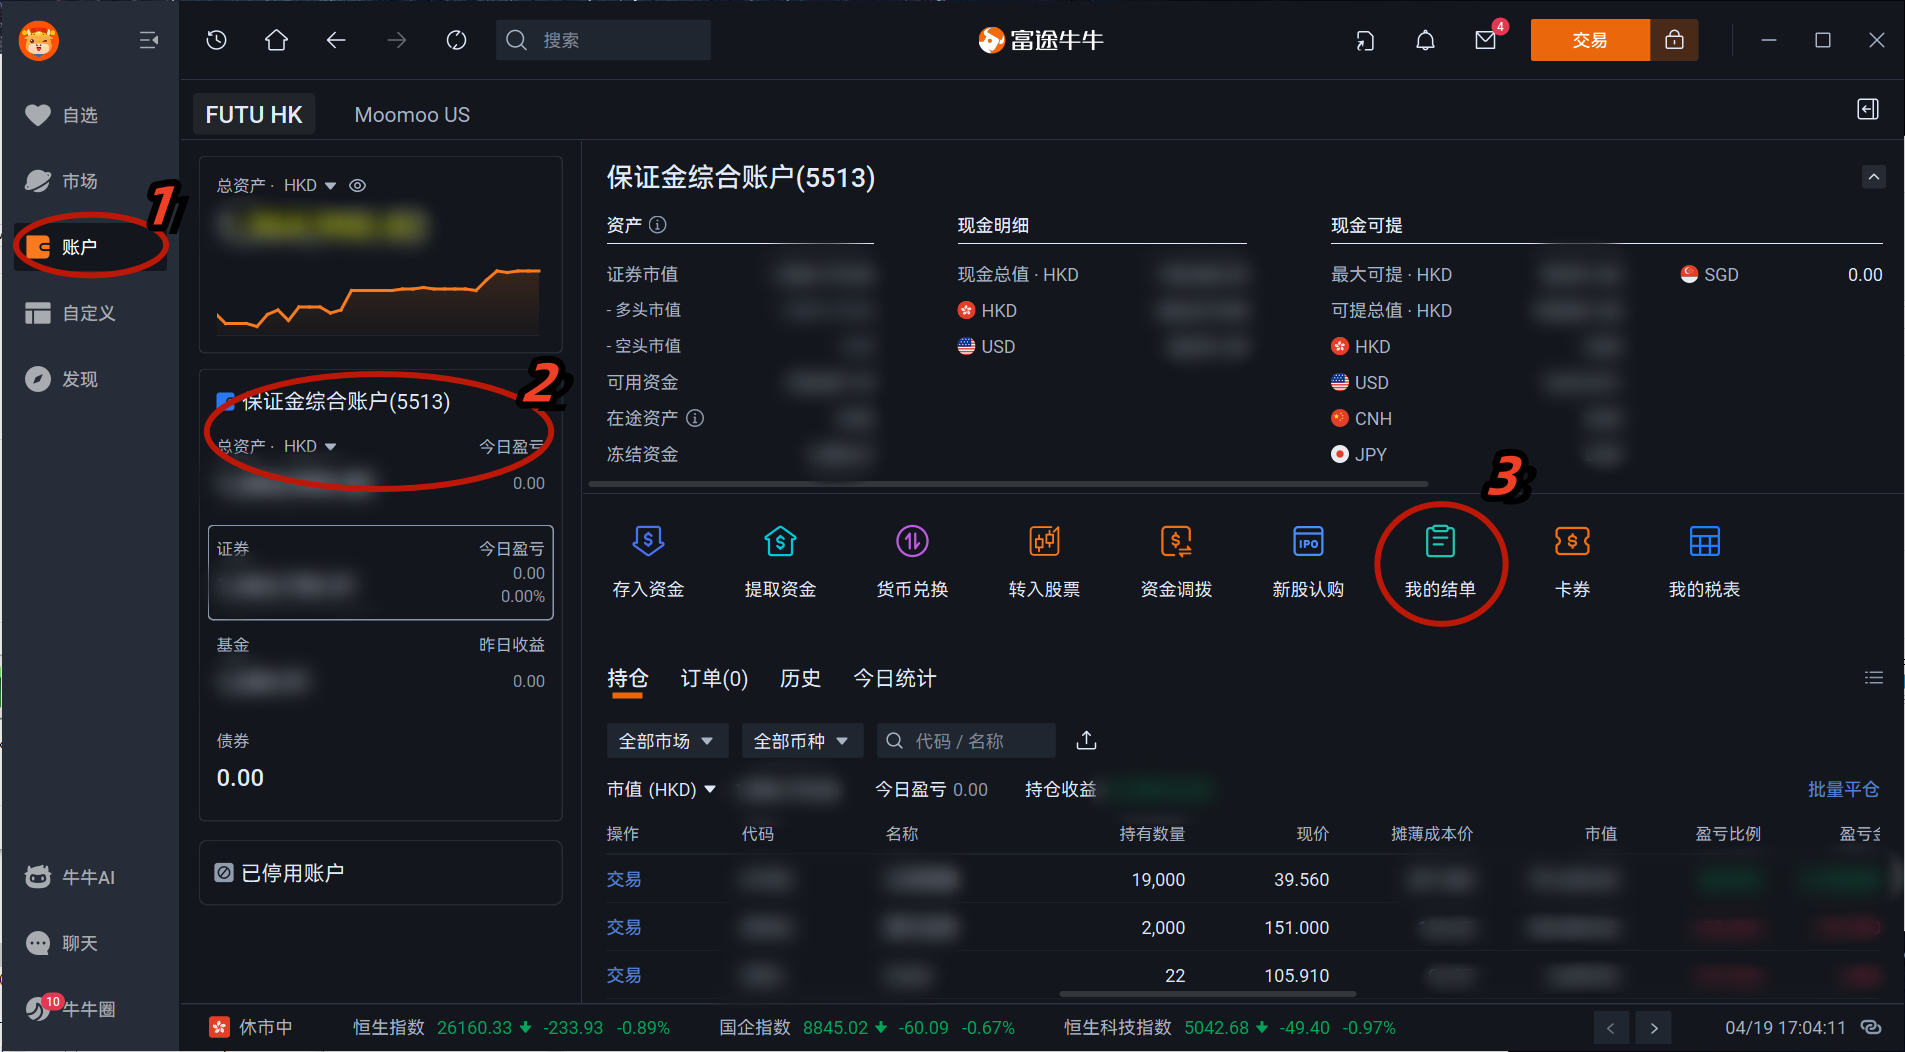Open 转入股票 transfer stocks in
This screenshot has height=1052, width=1905.
(1044, 562)
